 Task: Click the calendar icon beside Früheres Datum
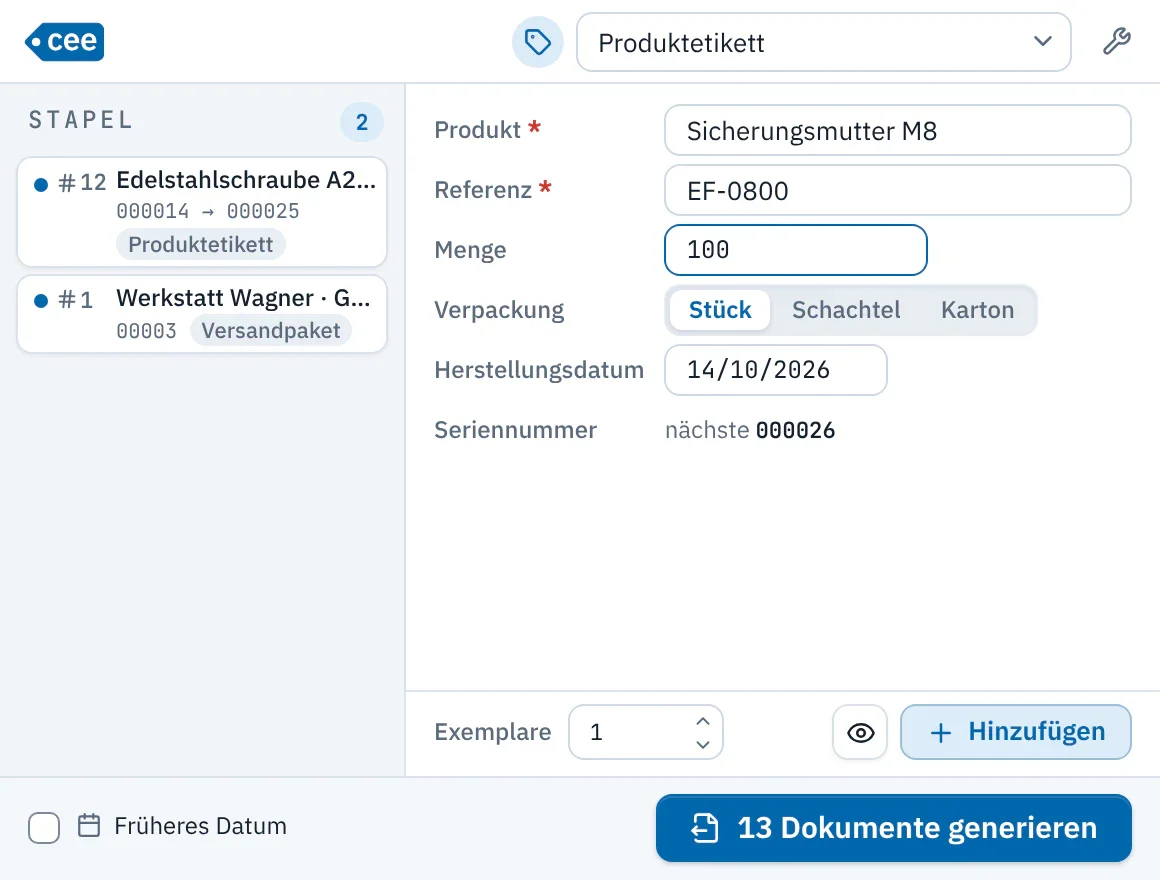tap(89, 825)
